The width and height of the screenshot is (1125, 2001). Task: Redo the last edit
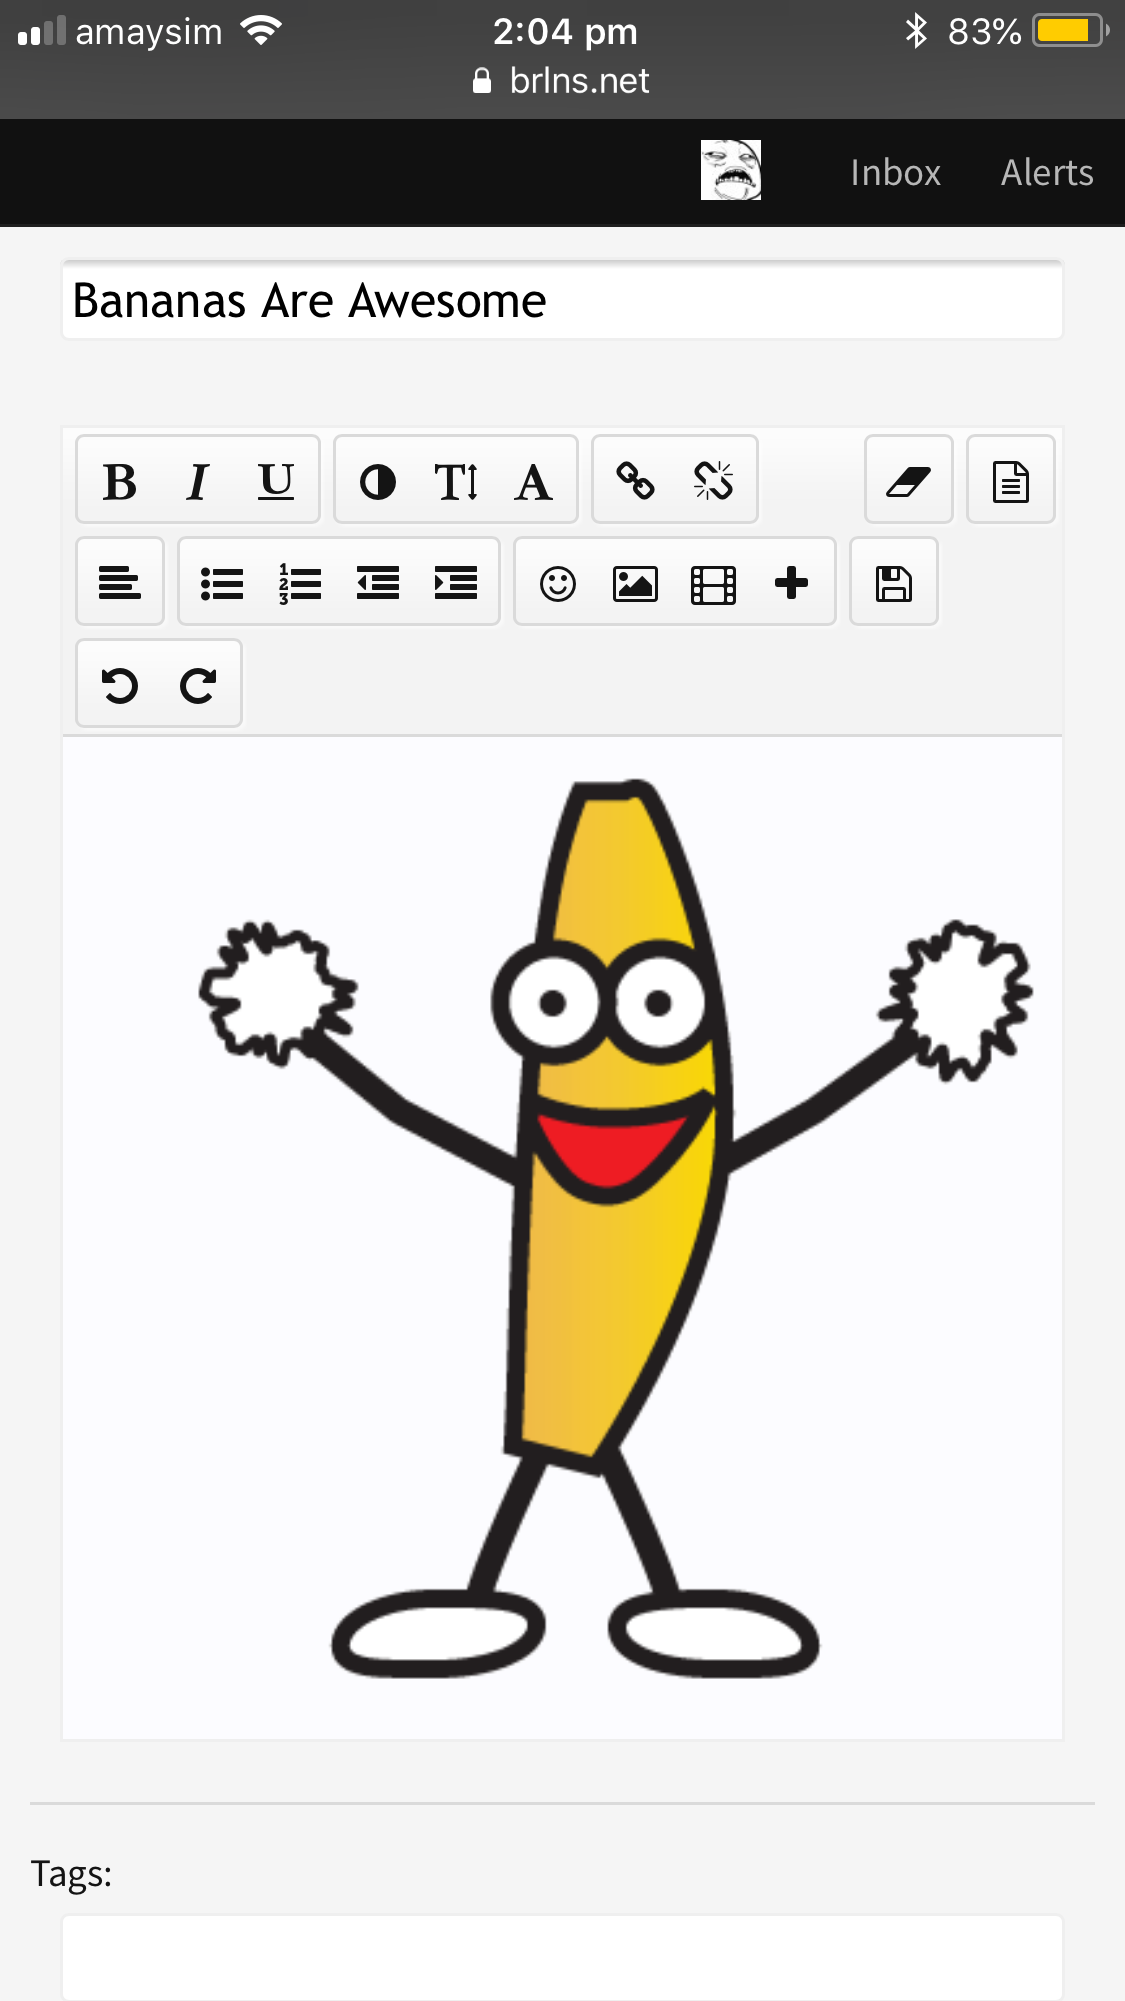tap(198, 685)
